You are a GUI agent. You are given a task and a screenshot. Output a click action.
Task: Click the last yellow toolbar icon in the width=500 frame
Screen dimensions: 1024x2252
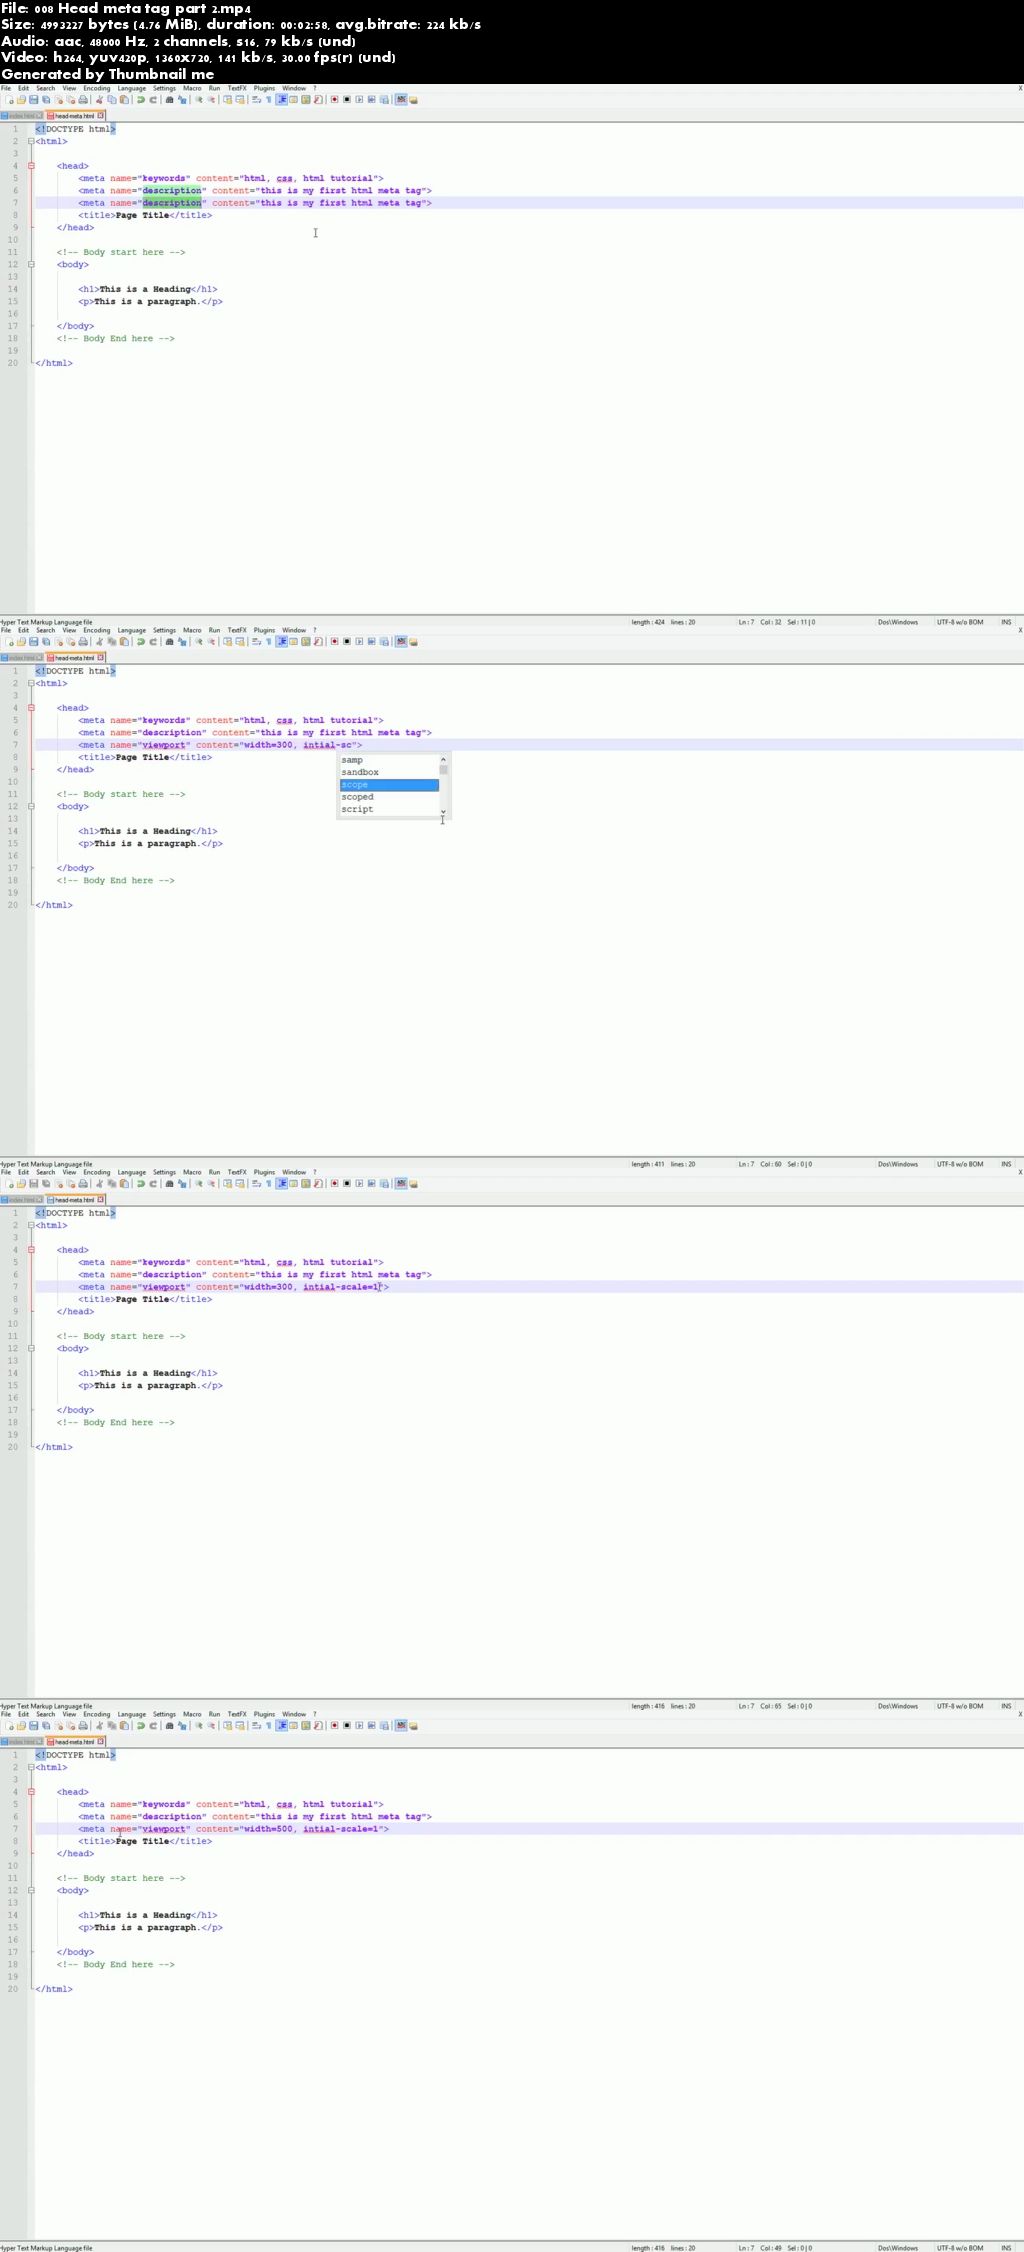tap(414, 1725)
